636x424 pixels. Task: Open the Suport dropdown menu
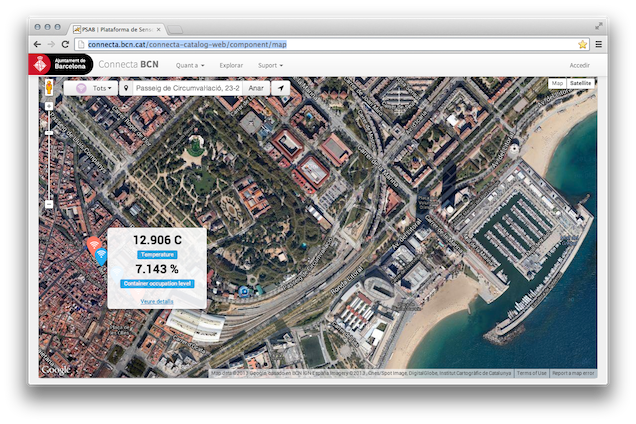pos(270,65)
